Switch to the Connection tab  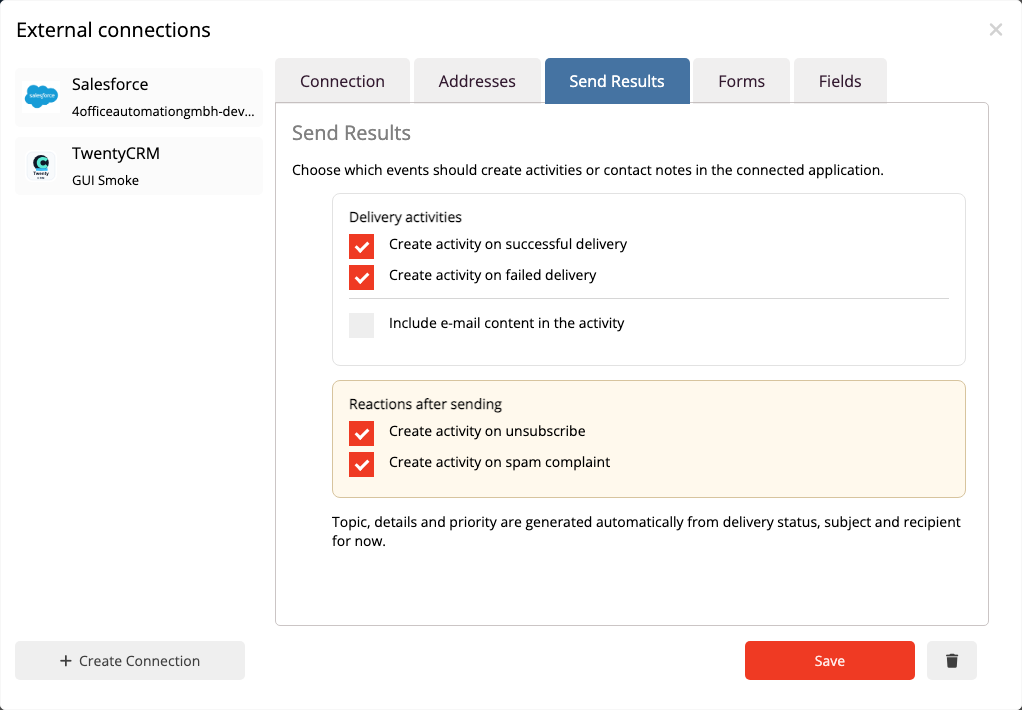(342, 81)
